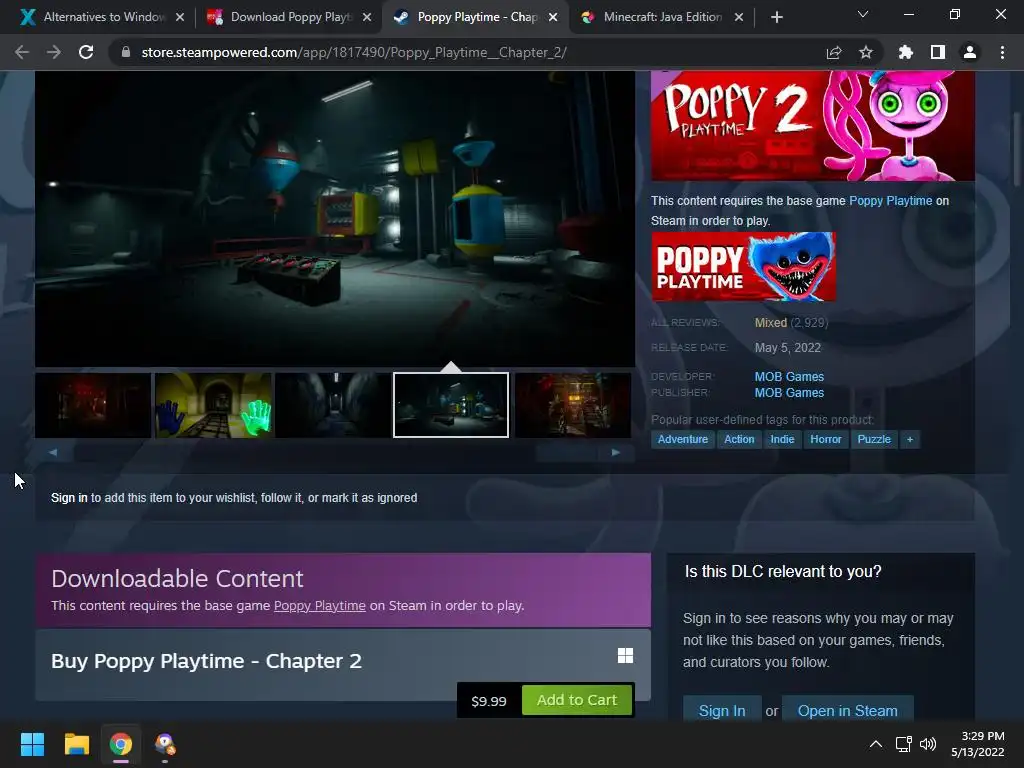Open the Windows Start menu

(32, 744)
